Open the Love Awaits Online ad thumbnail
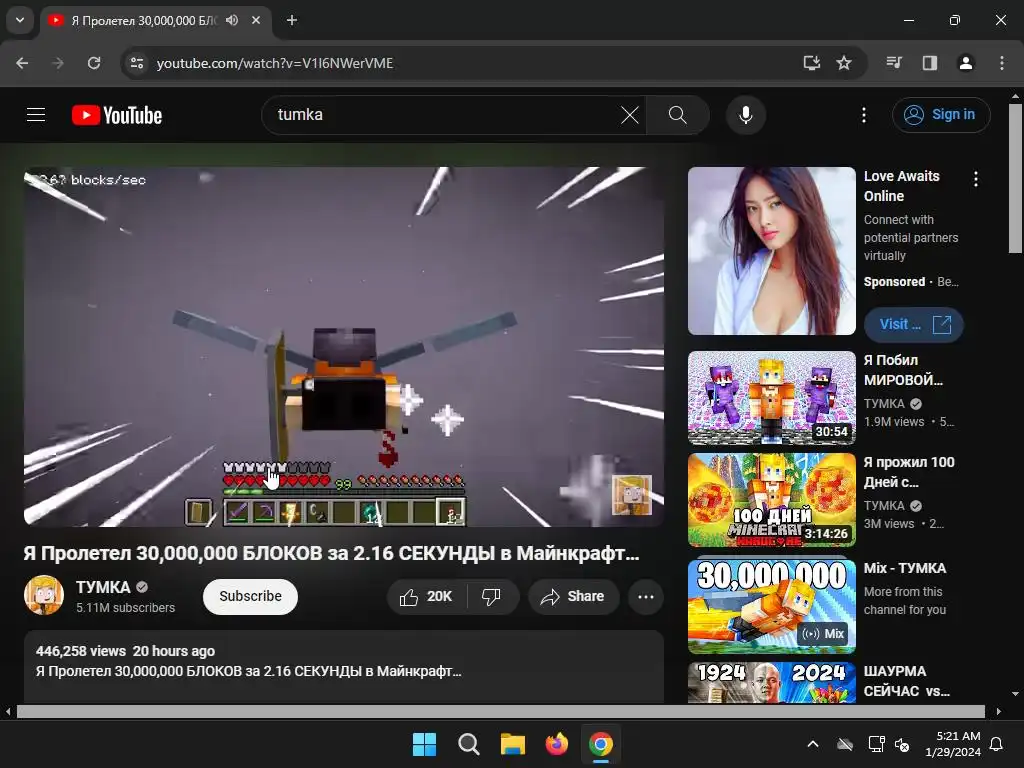The width and height of the screenshot is (1024, 768). coord(771,251)
